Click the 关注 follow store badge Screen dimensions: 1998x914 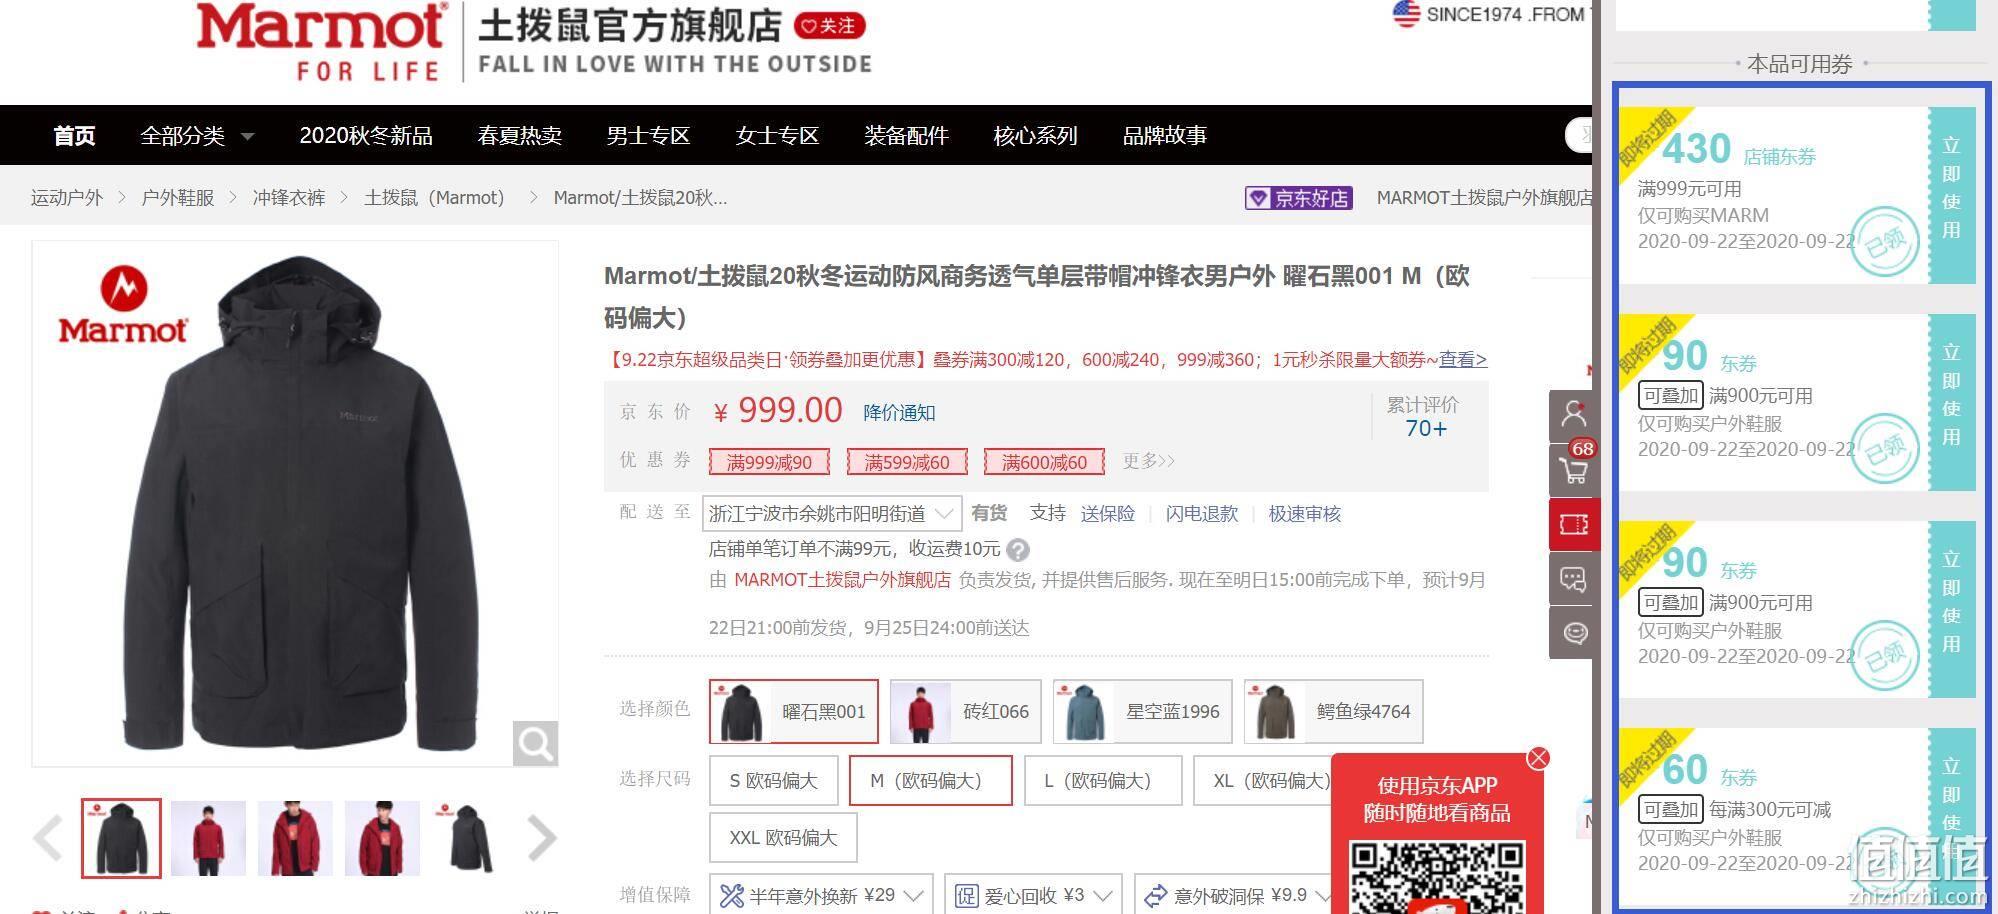pos(829,26)
